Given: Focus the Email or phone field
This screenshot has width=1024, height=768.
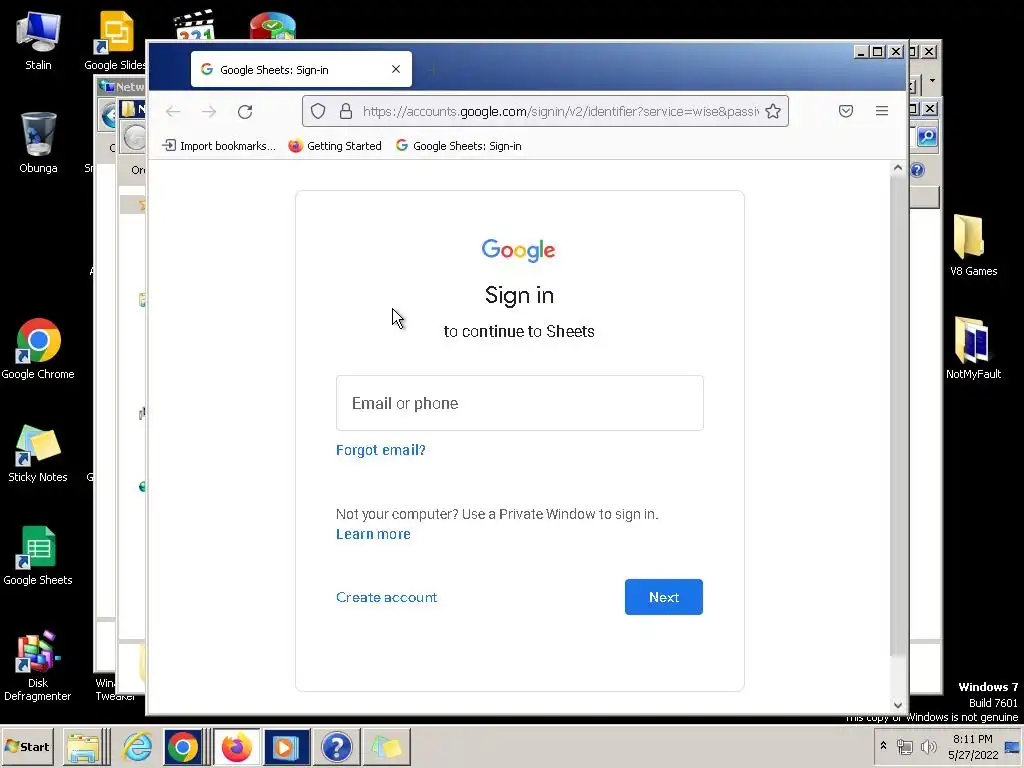Looking at the screenshot, I should (x=520, y=403).
